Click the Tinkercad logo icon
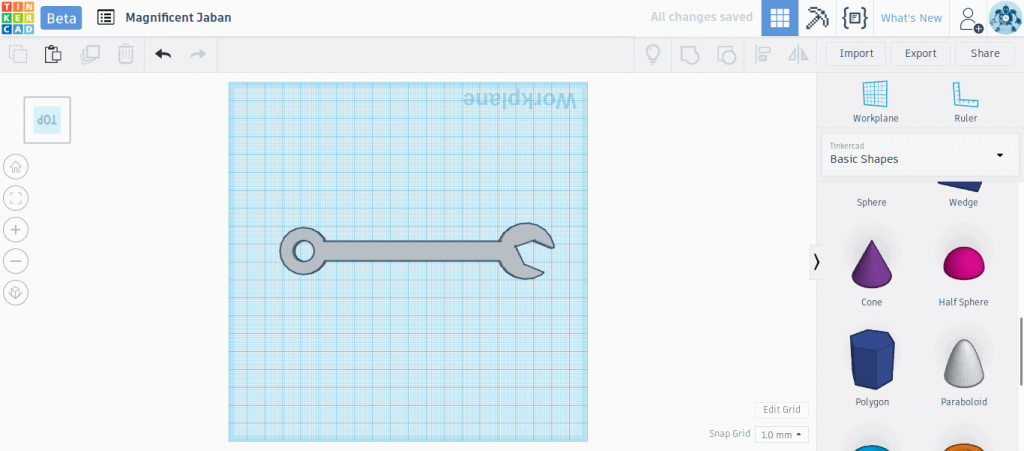The width and height of the screenshot is (1024, 451). (x=17, y=18)
